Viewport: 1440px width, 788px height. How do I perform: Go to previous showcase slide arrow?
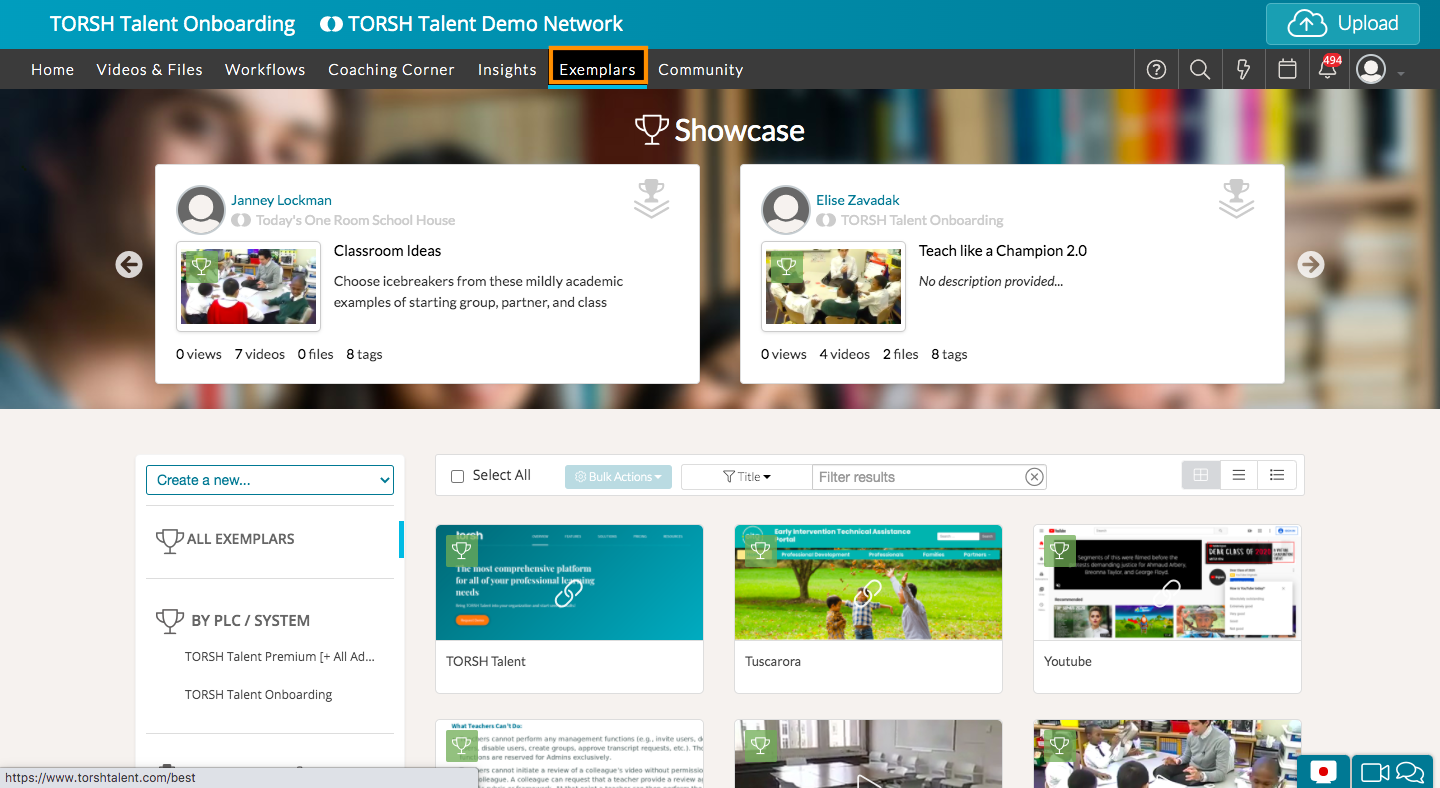coord(129,264)
